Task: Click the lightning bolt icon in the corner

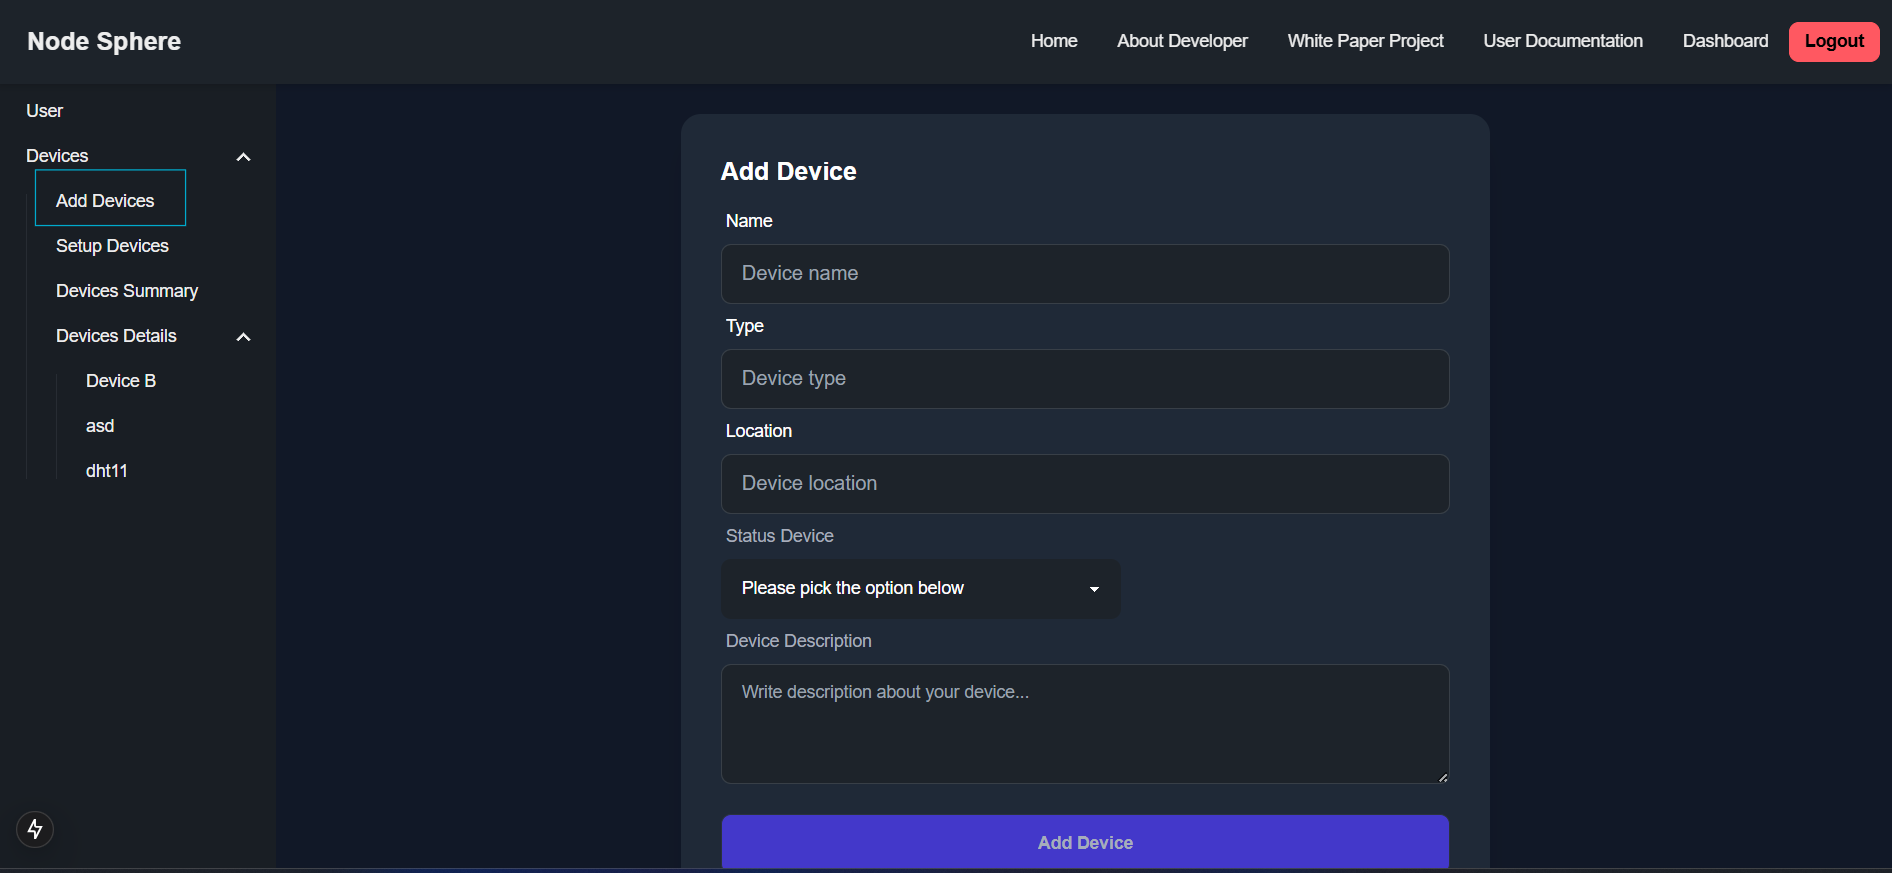Action: point(35,829)
